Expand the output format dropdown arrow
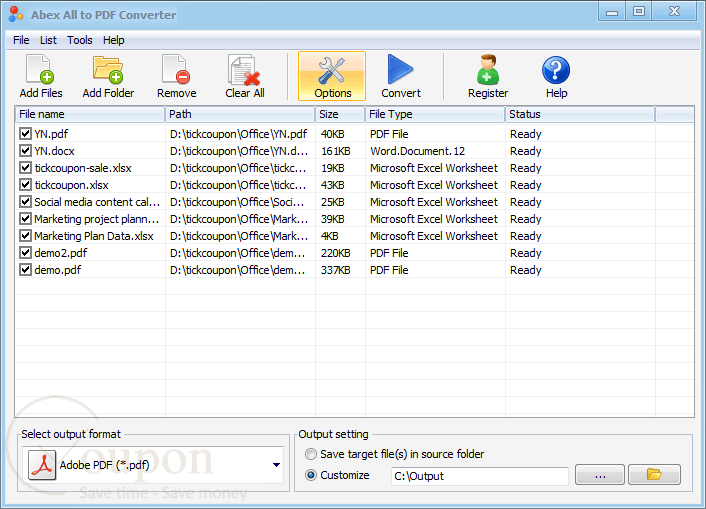The height and width of the screenshot is (509, 706). 276,465
